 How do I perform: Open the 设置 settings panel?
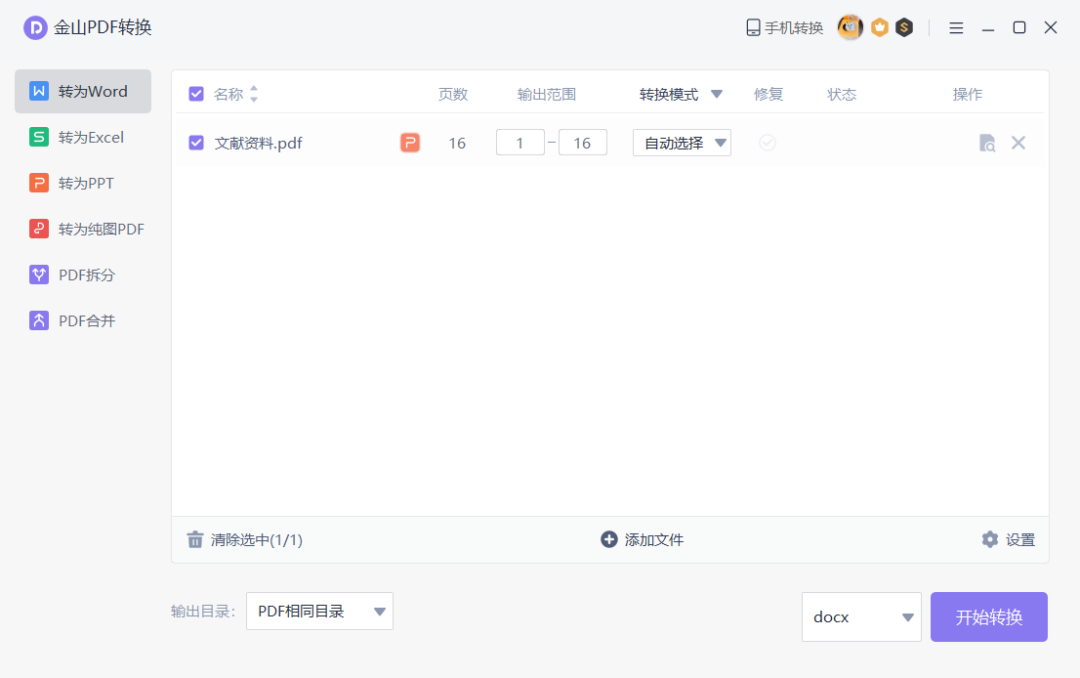point(1008,539)
